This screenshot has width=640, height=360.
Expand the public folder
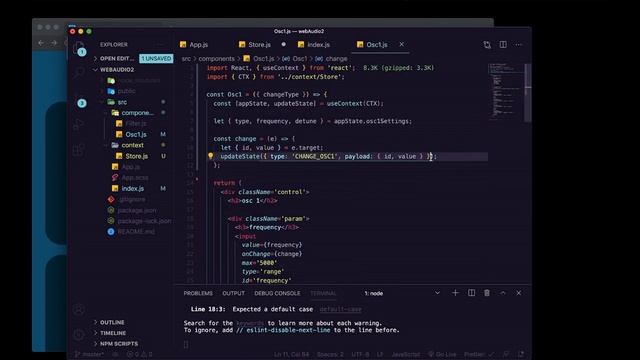point(127,91)
